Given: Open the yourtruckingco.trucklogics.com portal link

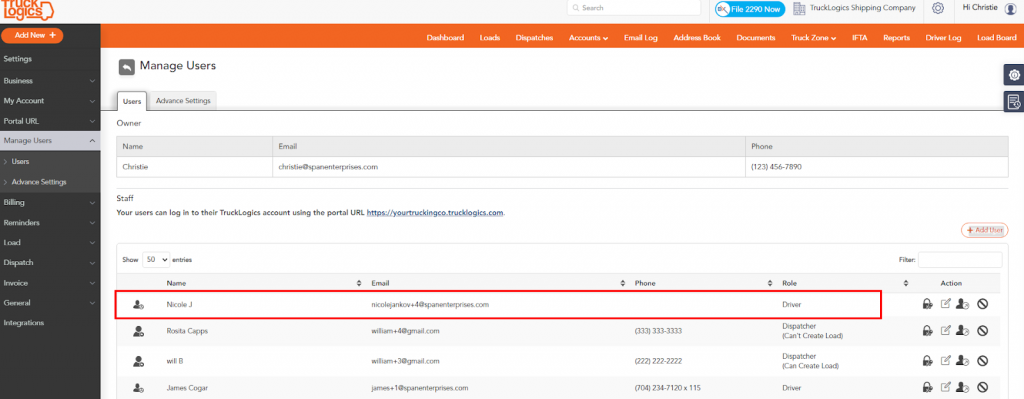Looking at the screenshot, I should tap(435, 213).
